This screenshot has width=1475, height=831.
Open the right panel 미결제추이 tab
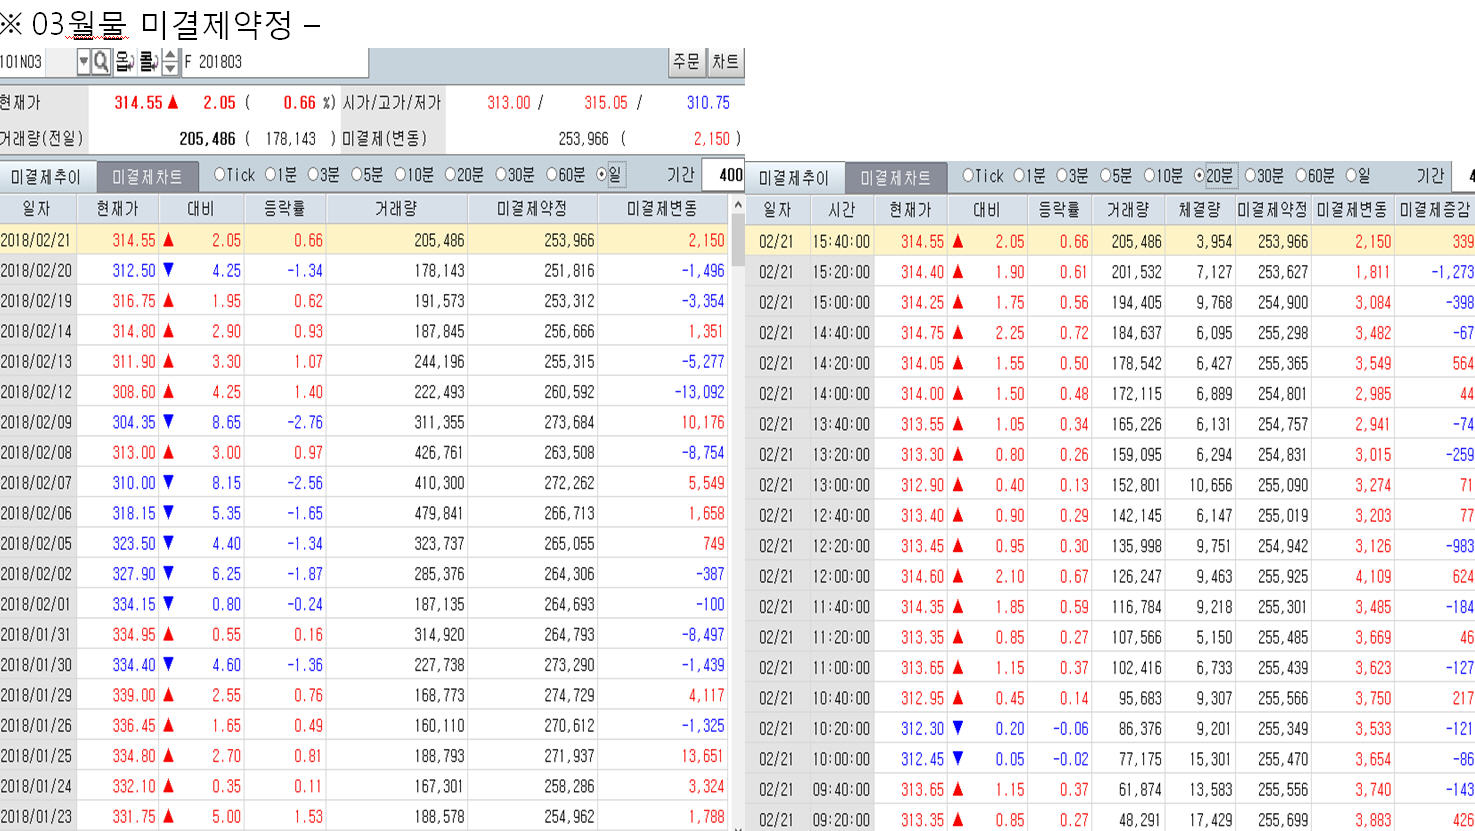[x=794, y=178]
